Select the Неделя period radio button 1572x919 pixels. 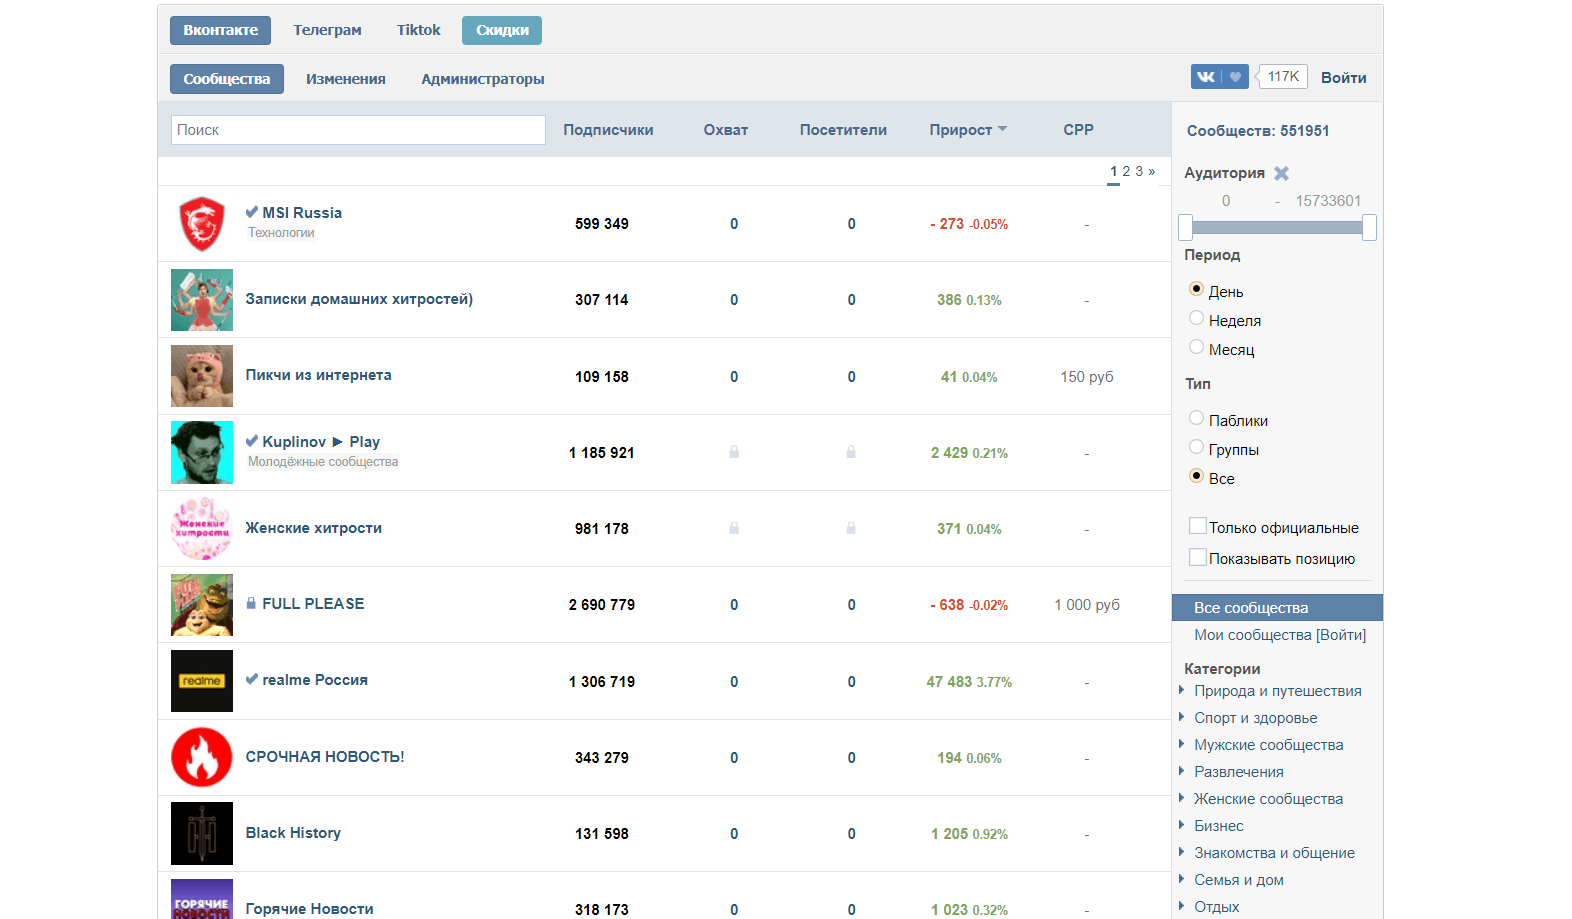pyautogui.click(x=1196, y=318)
